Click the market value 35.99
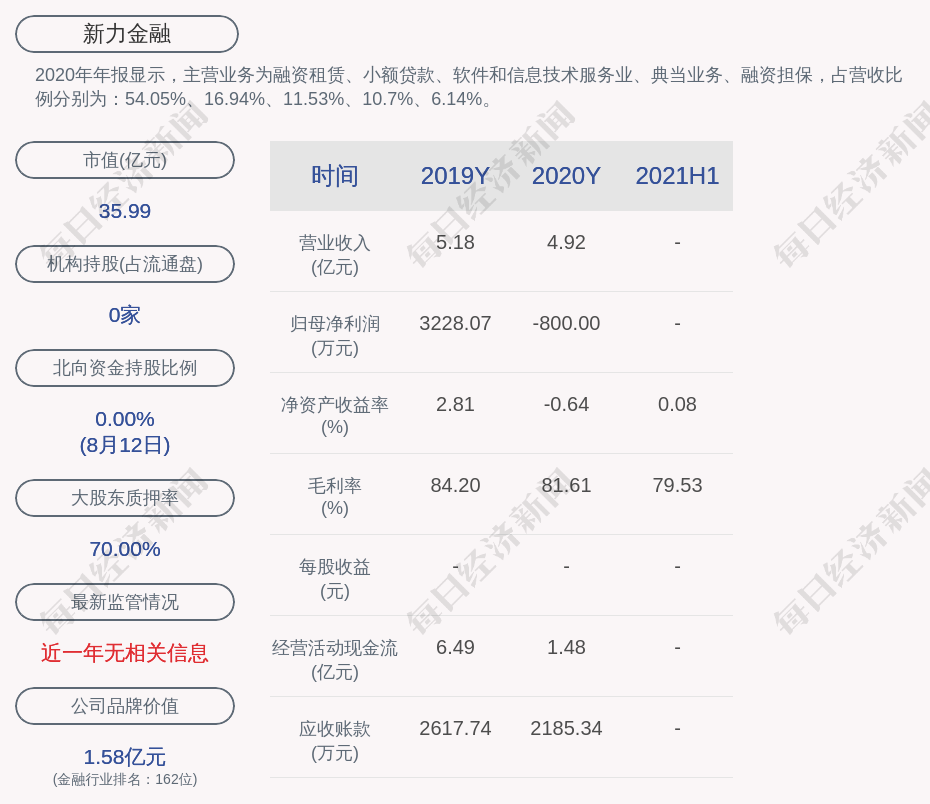The width and height of the screenshot is (930, 804). pyautogui.click(x=125, y=211)
